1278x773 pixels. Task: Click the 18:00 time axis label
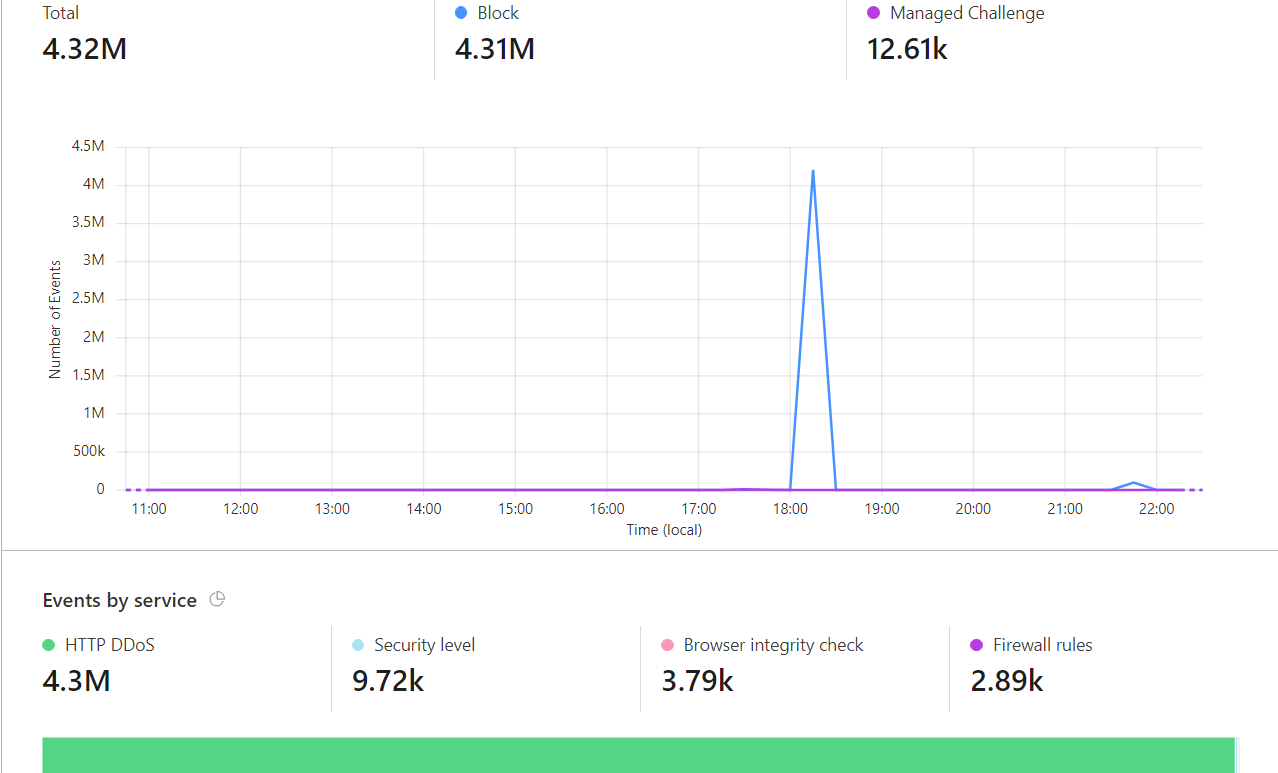(x=790, y=508)
